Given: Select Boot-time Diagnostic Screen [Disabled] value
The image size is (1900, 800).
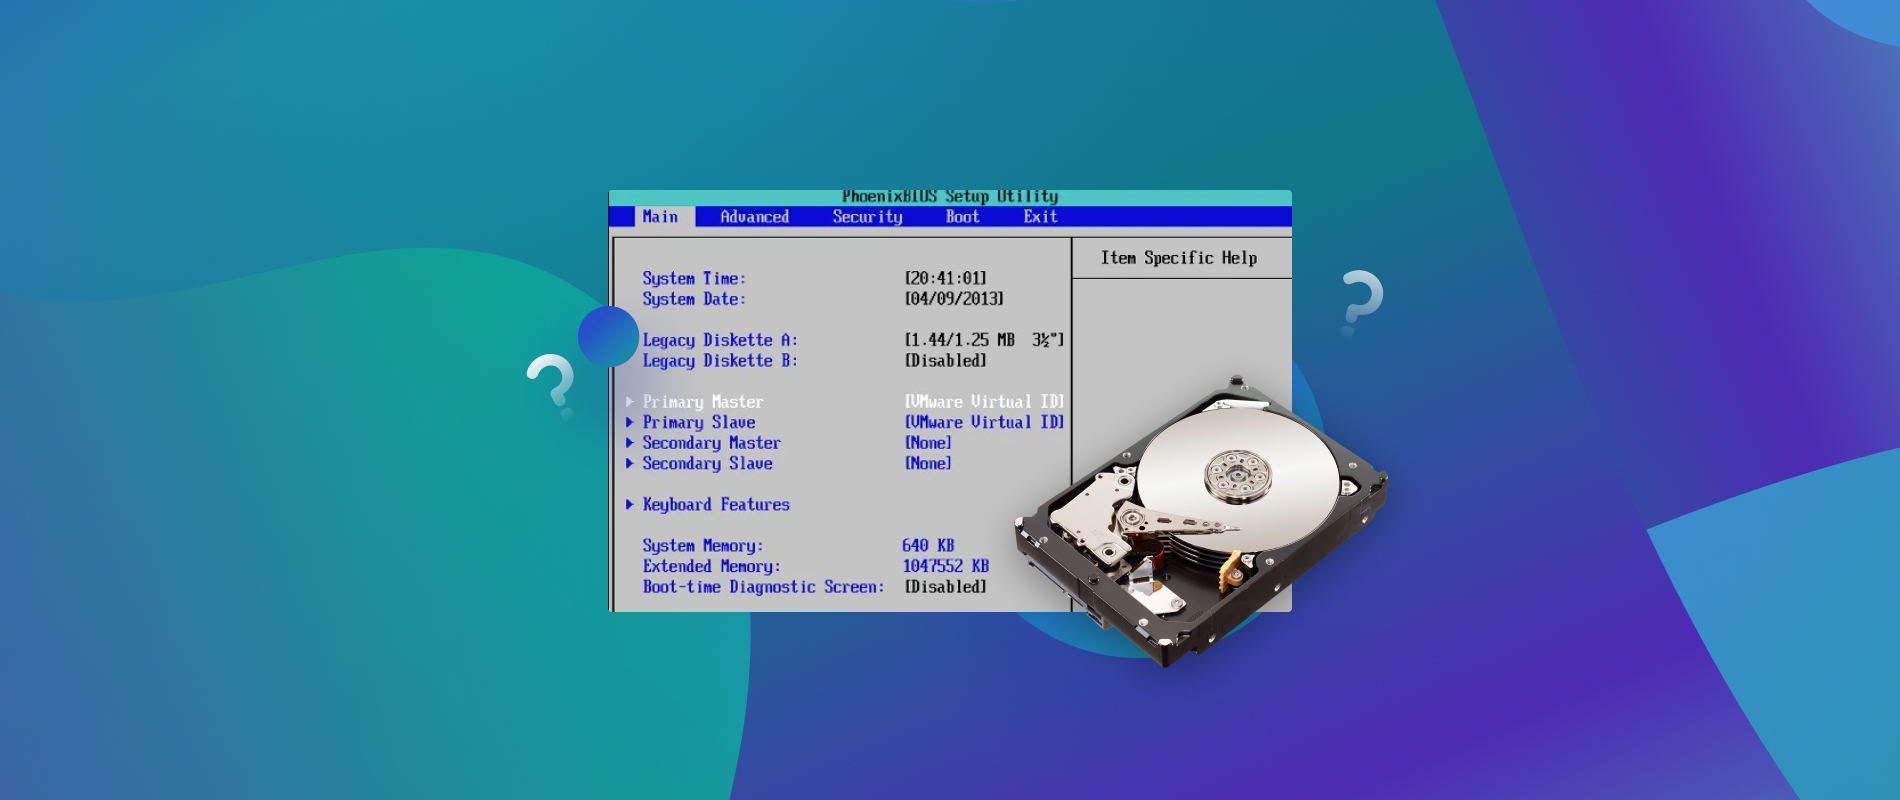Looking at the screenshot, I should (x=946, y=587).
